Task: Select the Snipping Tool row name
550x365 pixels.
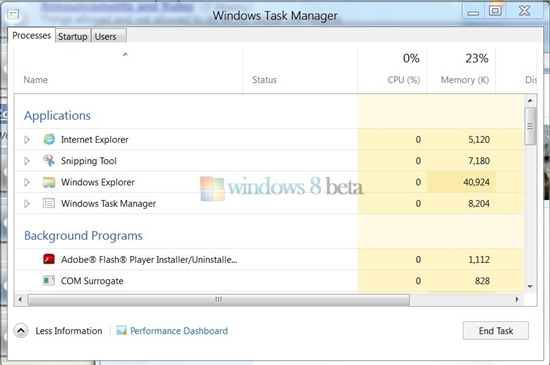Action: click(x=89, y=161)
